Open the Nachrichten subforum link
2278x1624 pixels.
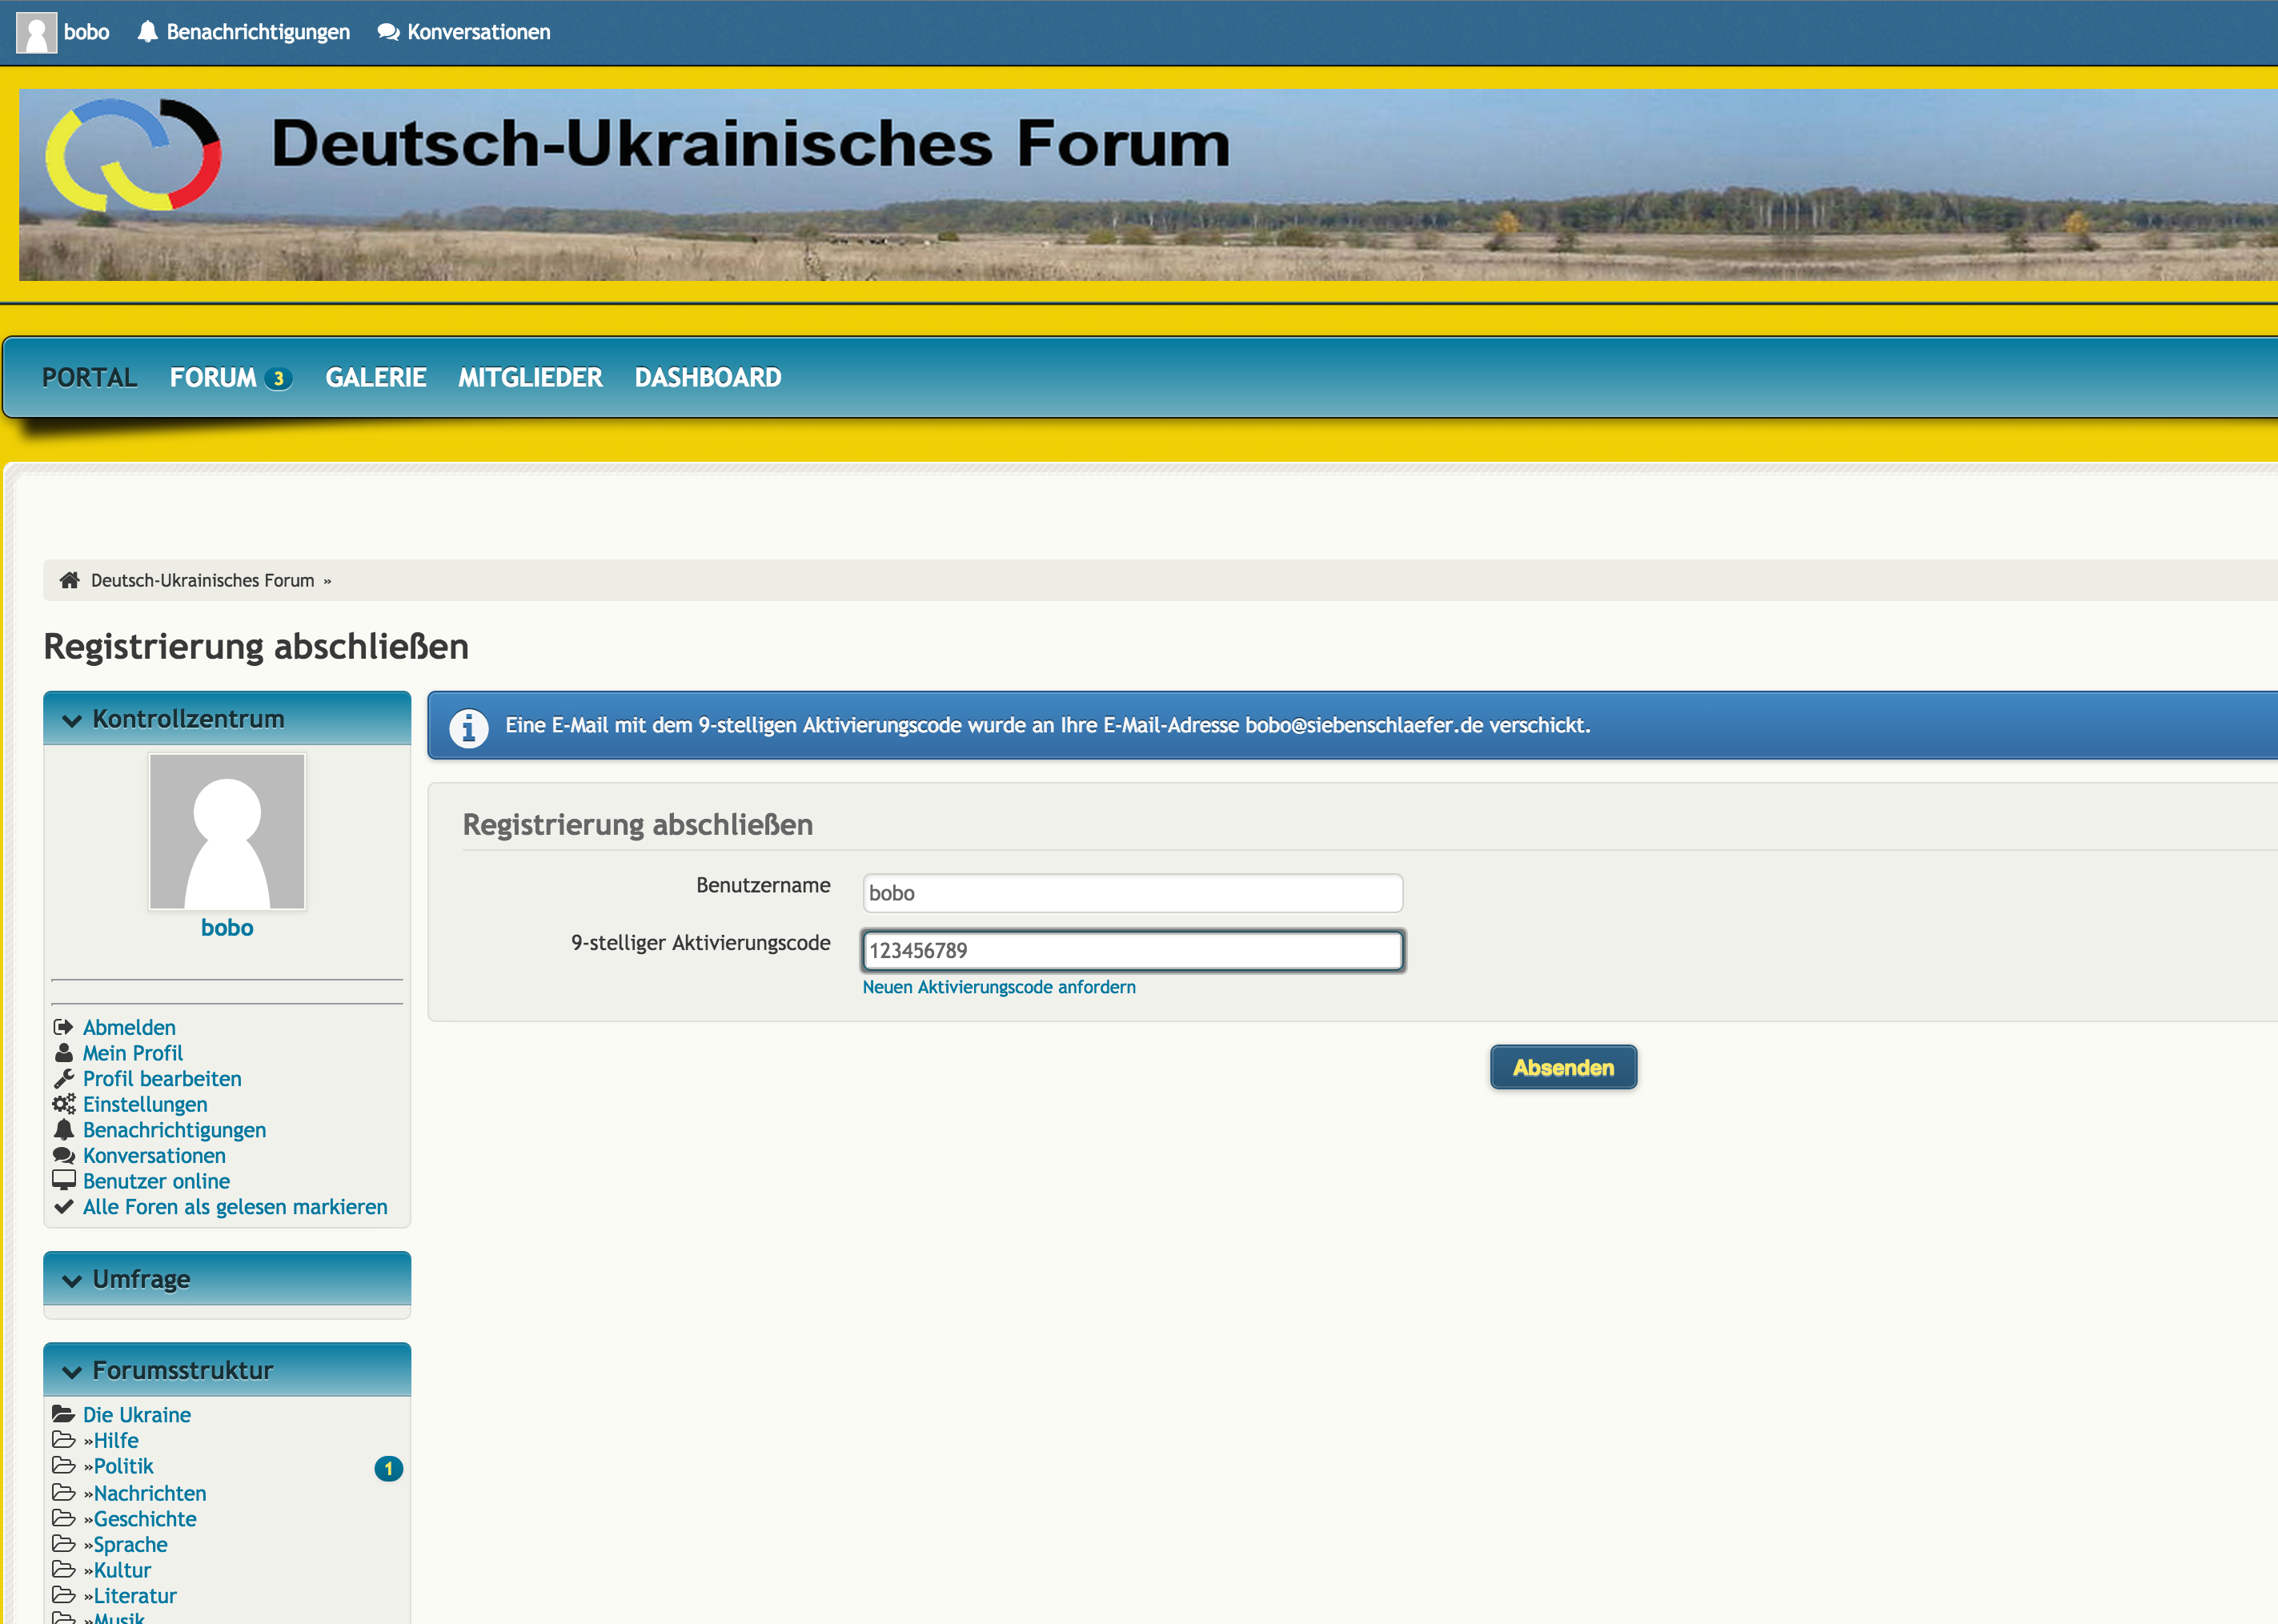tap(150, 1493)
